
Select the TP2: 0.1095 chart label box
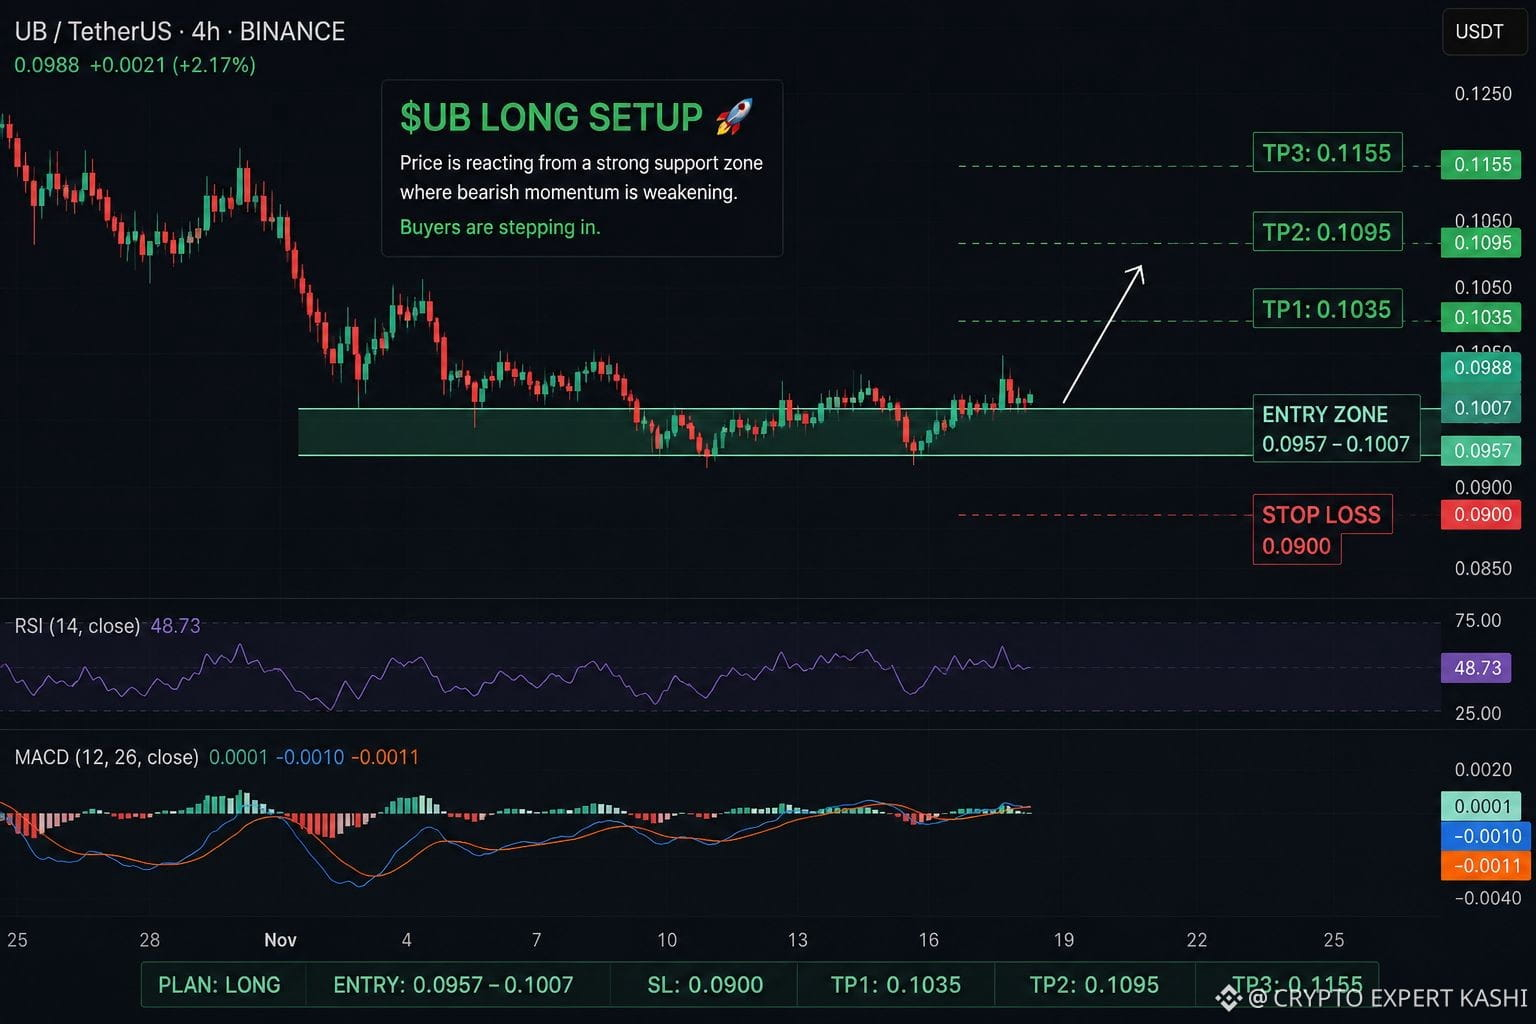pos(1327,232)
